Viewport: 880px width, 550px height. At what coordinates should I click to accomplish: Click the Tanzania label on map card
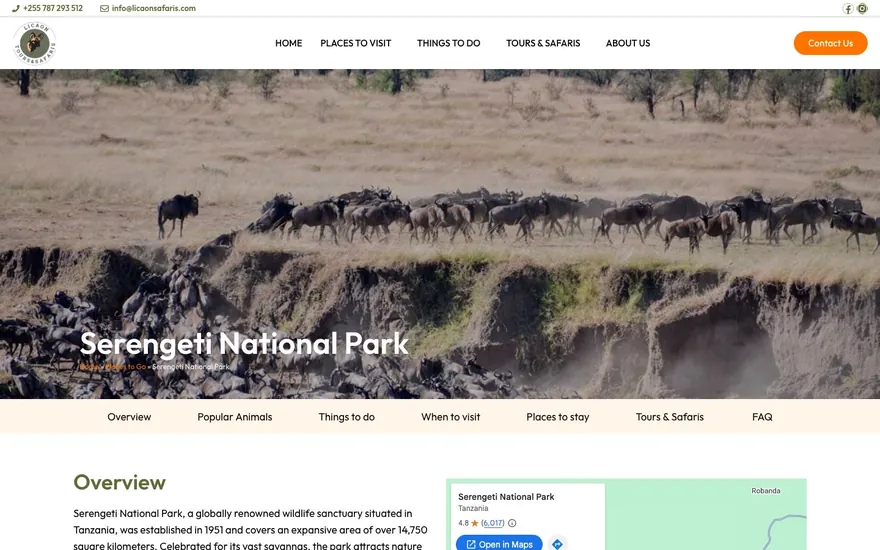(473, 508)
